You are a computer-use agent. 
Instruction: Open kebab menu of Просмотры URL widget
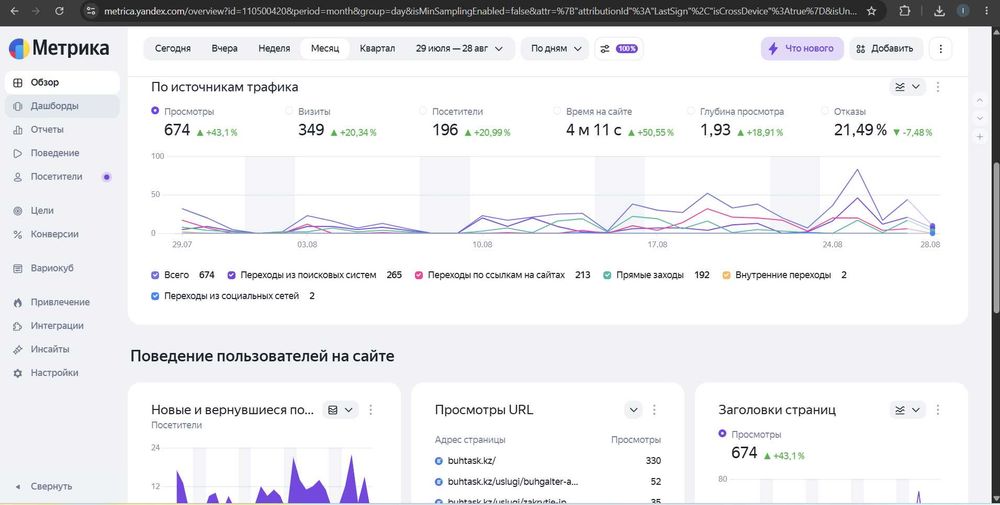(x=654, y=410)
